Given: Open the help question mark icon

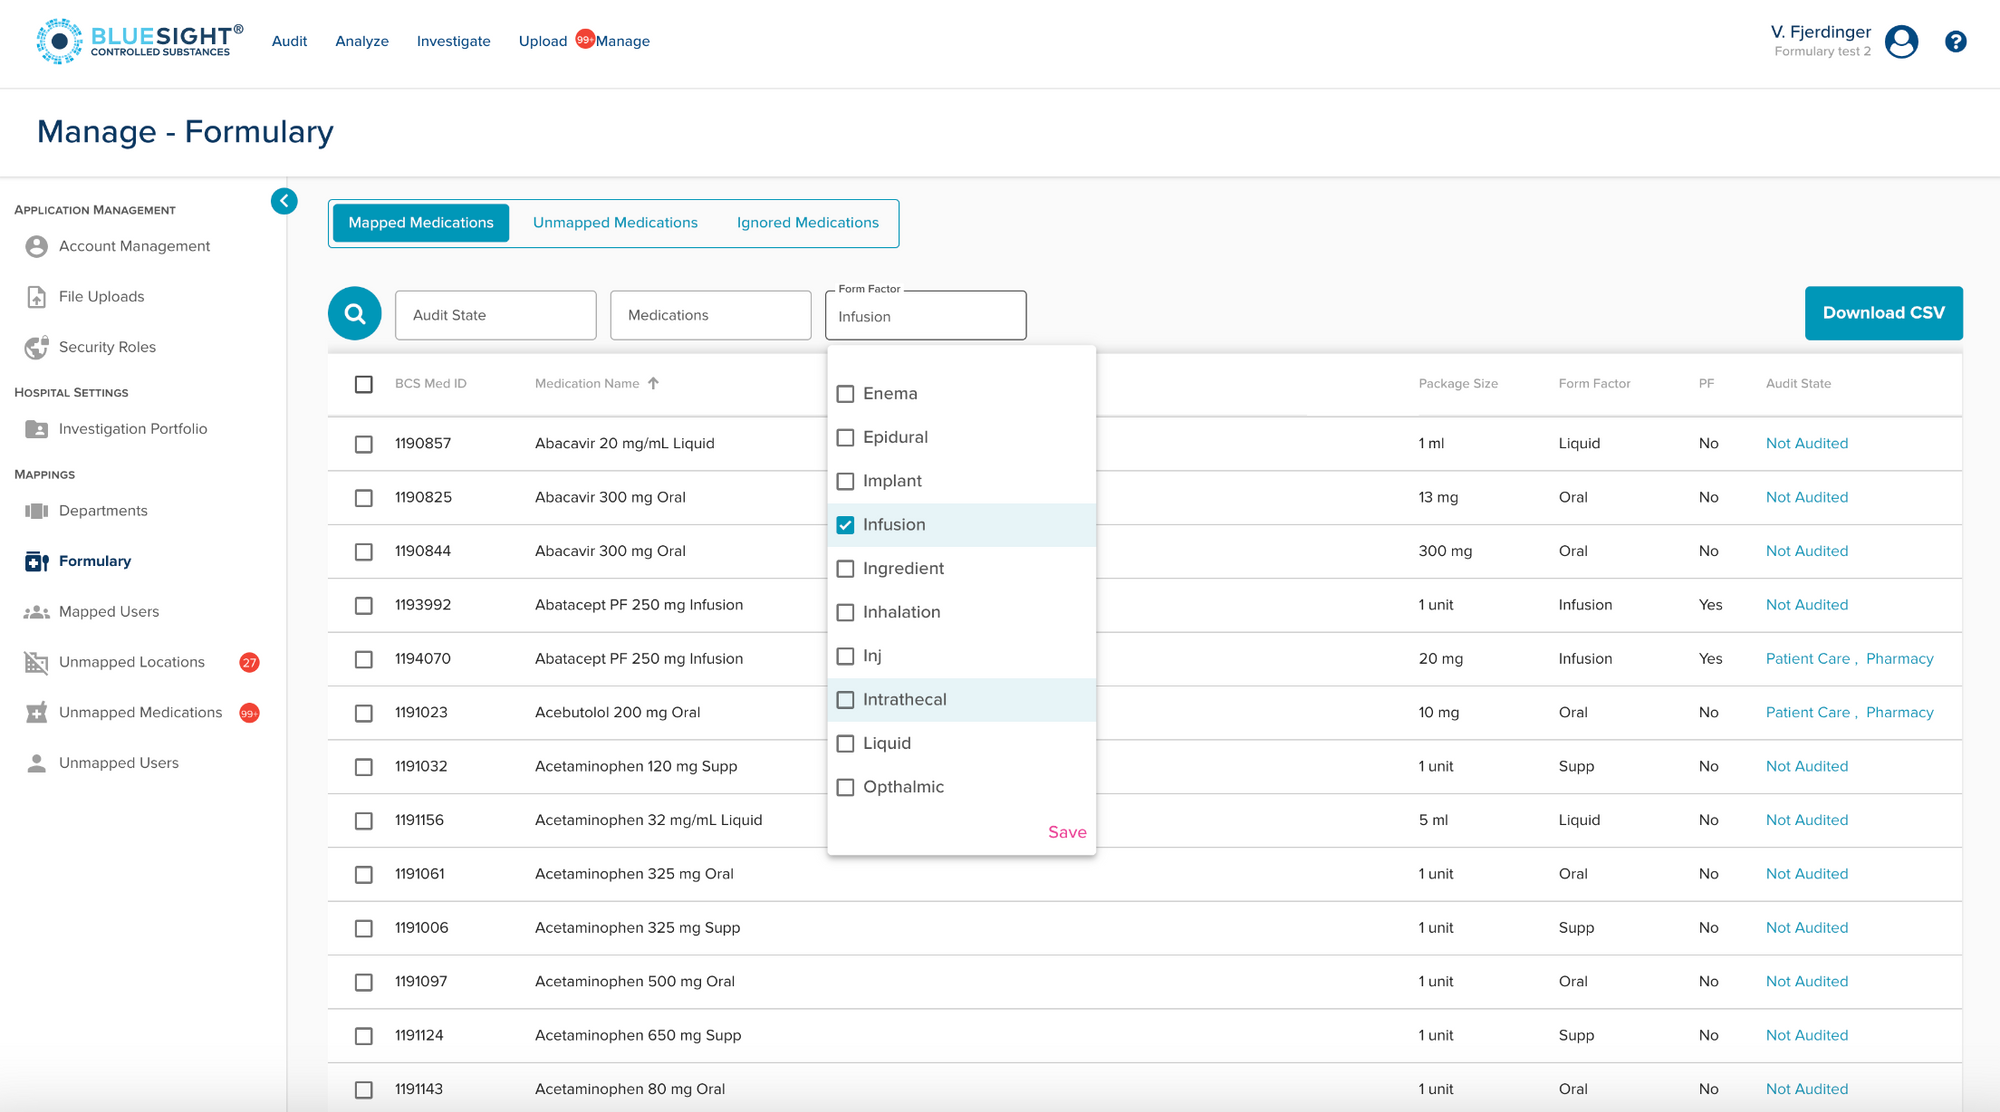Looking at the screenshot, I should click(x=1955, y=42).
